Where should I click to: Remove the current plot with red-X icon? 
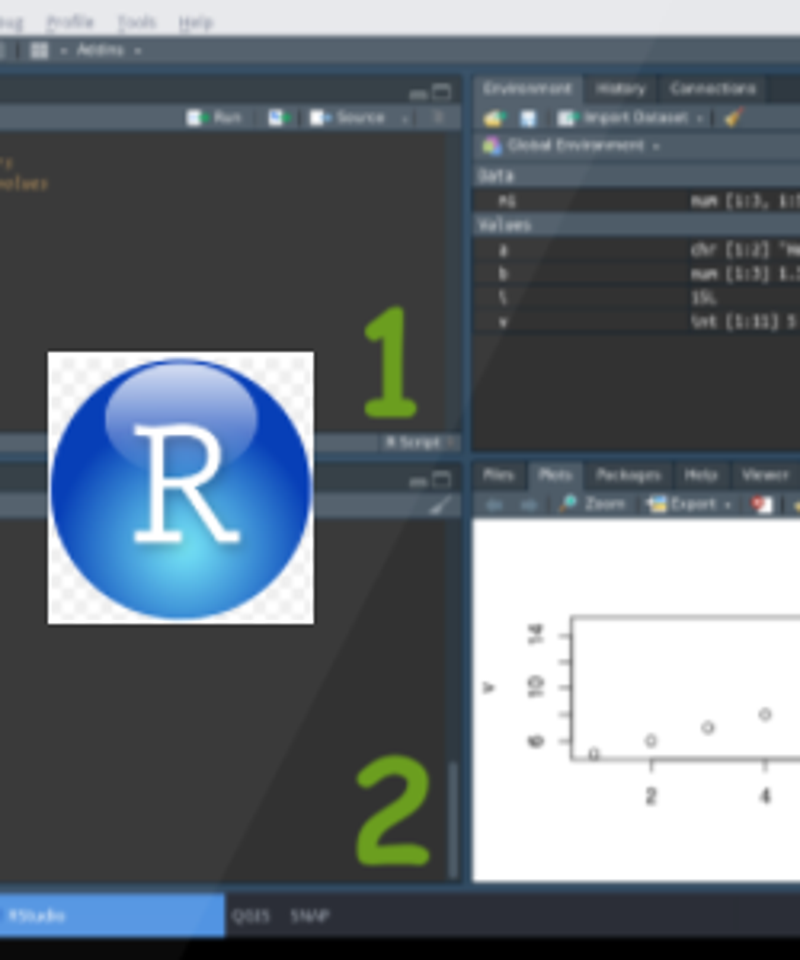coord(762,504)
